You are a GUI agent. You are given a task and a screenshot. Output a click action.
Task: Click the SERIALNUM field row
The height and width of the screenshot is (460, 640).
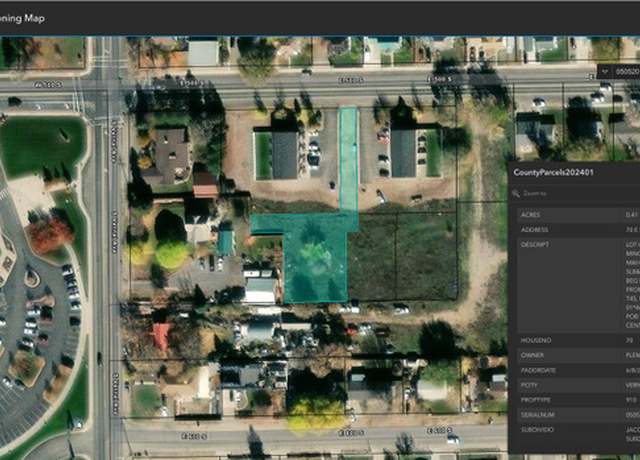point(578,415)
